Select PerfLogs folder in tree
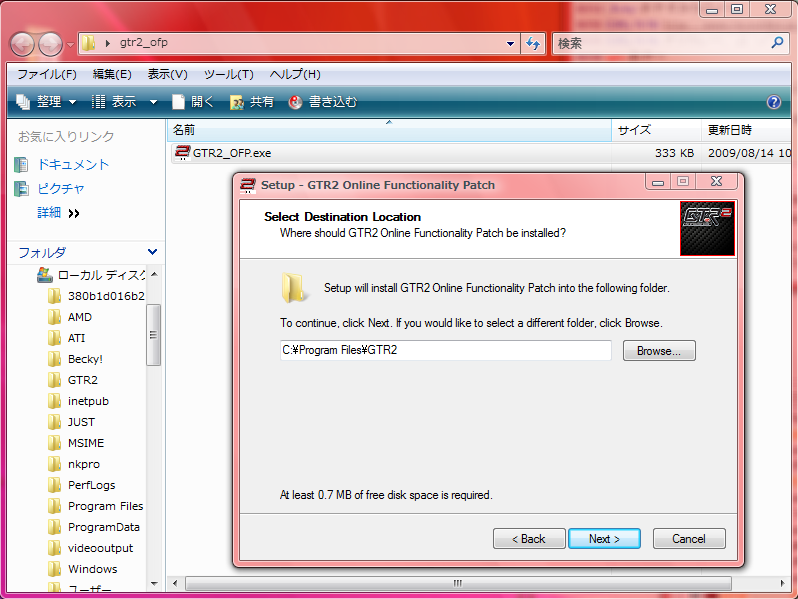The width and height of the screenshot is (798, 599). tap(92, 485)
